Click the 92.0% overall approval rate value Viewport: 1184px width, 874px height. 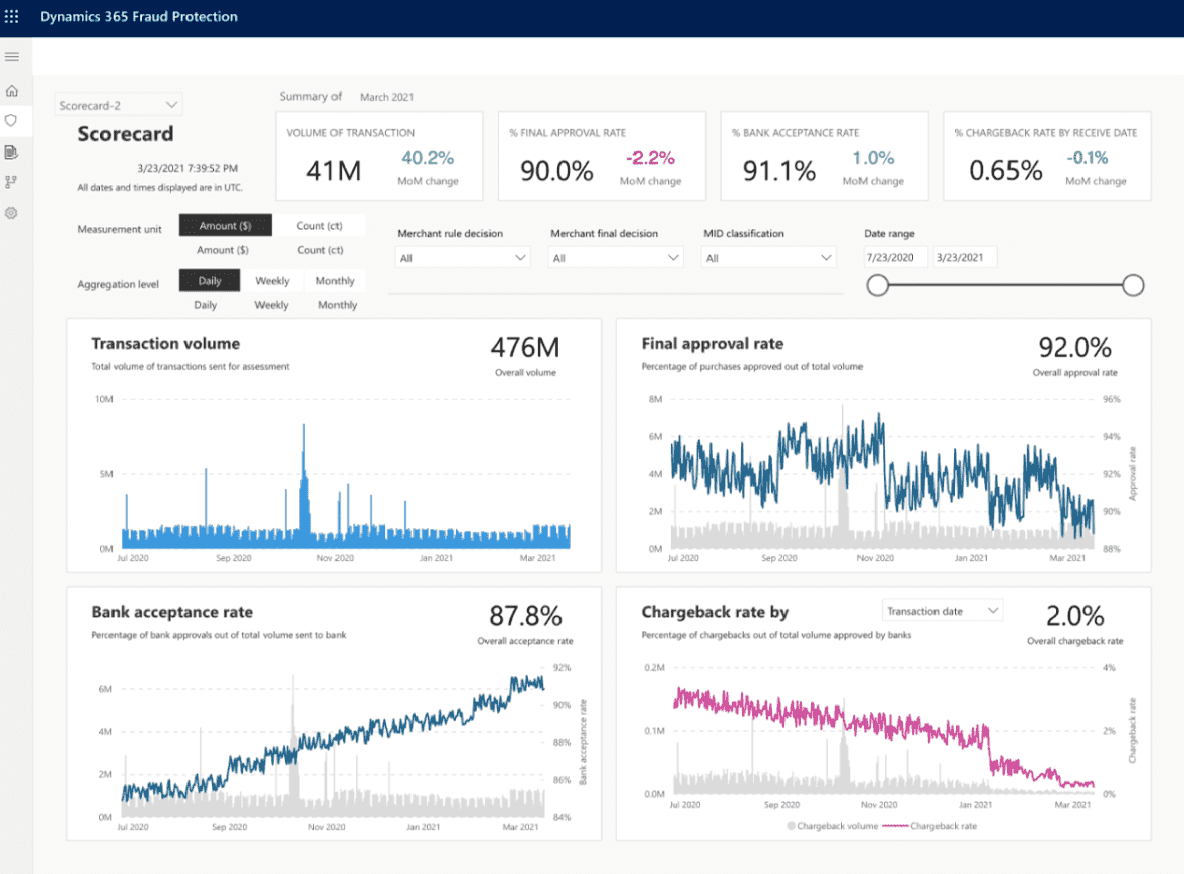click(x=1075, y=348)
